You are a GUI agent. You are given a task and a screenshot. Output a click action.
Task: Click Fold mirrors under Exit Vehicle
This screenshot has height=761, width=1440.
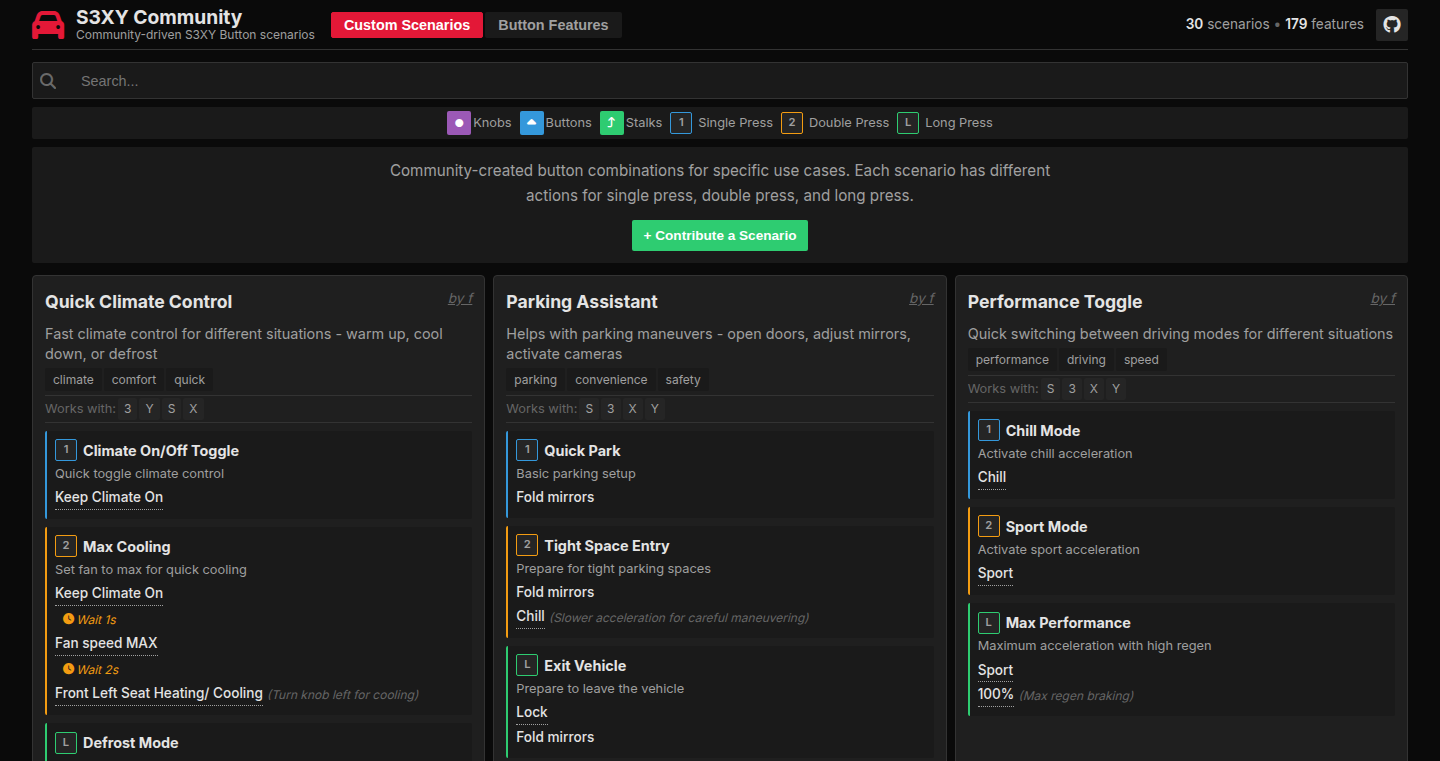coord(555,737)
